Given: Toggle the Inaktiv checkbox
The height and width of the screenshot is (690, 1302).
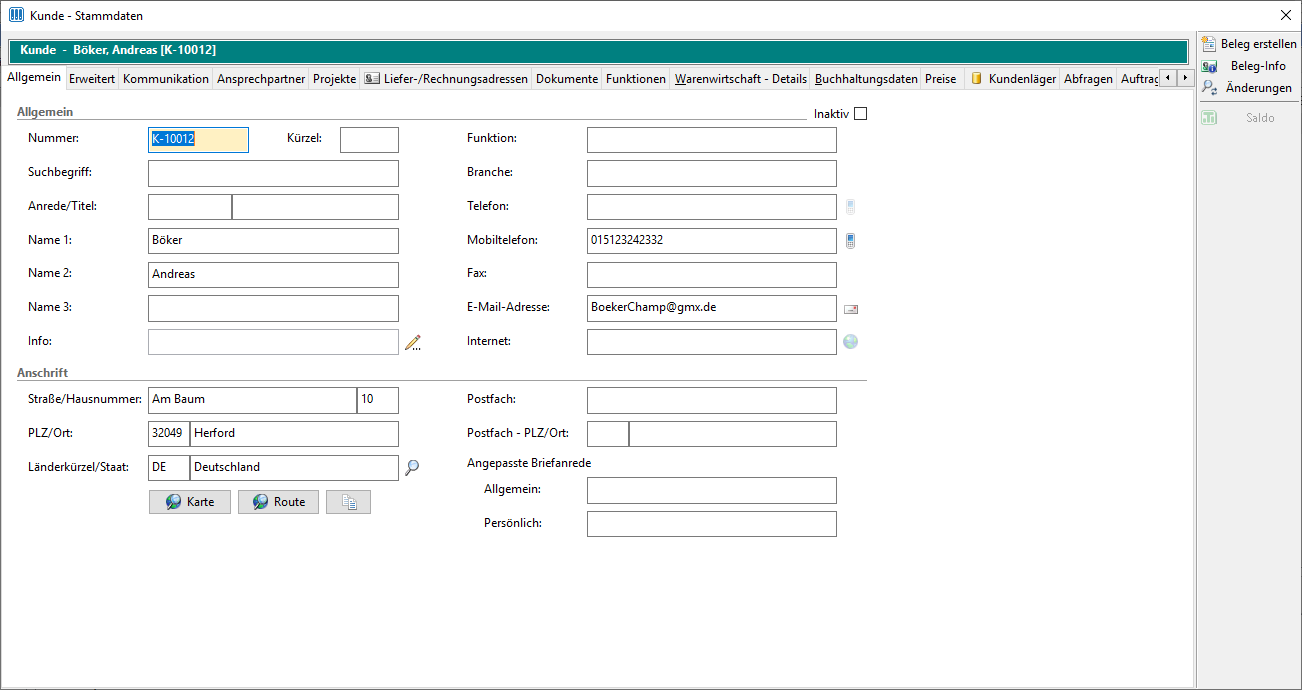Looking at the screenshot, I should coord(860,113).
